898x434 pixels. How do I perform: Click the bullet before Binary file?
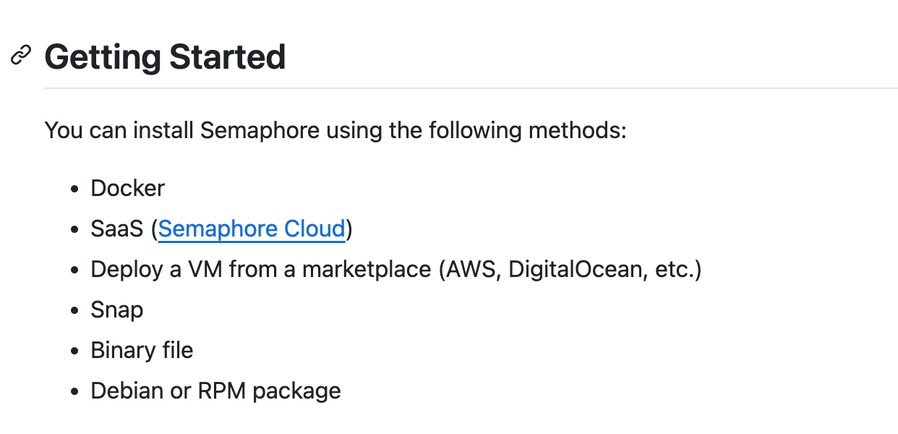click(x=74, y=351)
